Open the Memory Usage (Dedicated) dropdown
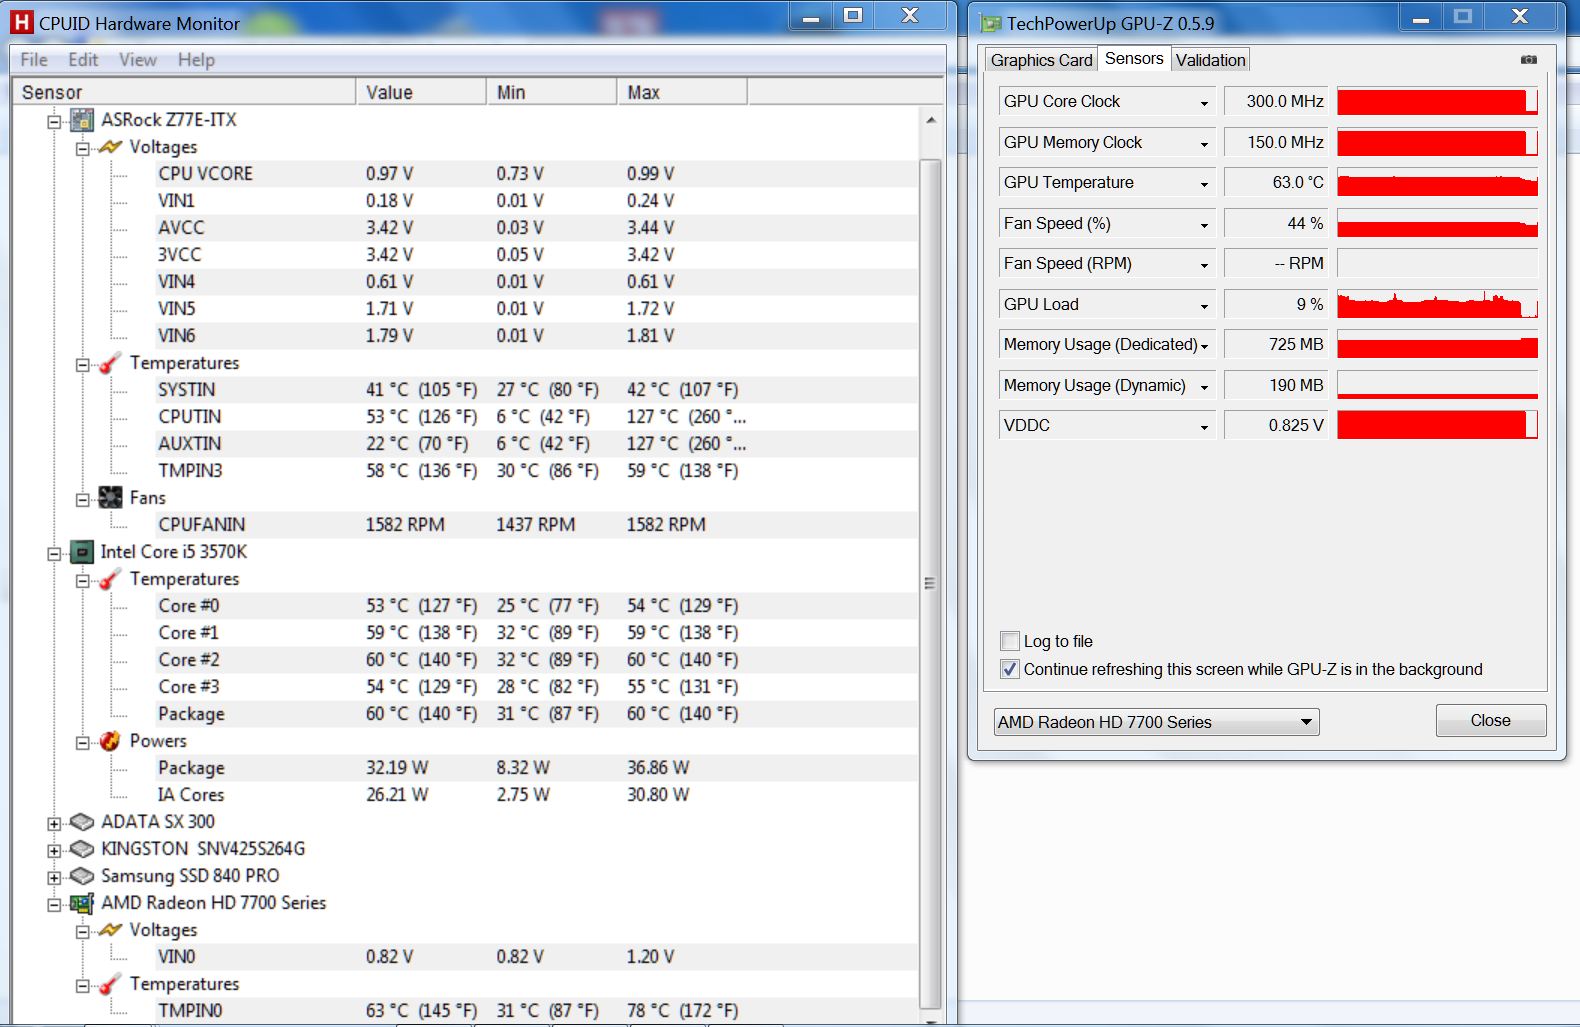1580x1027 pixels. click(1204, 345)
